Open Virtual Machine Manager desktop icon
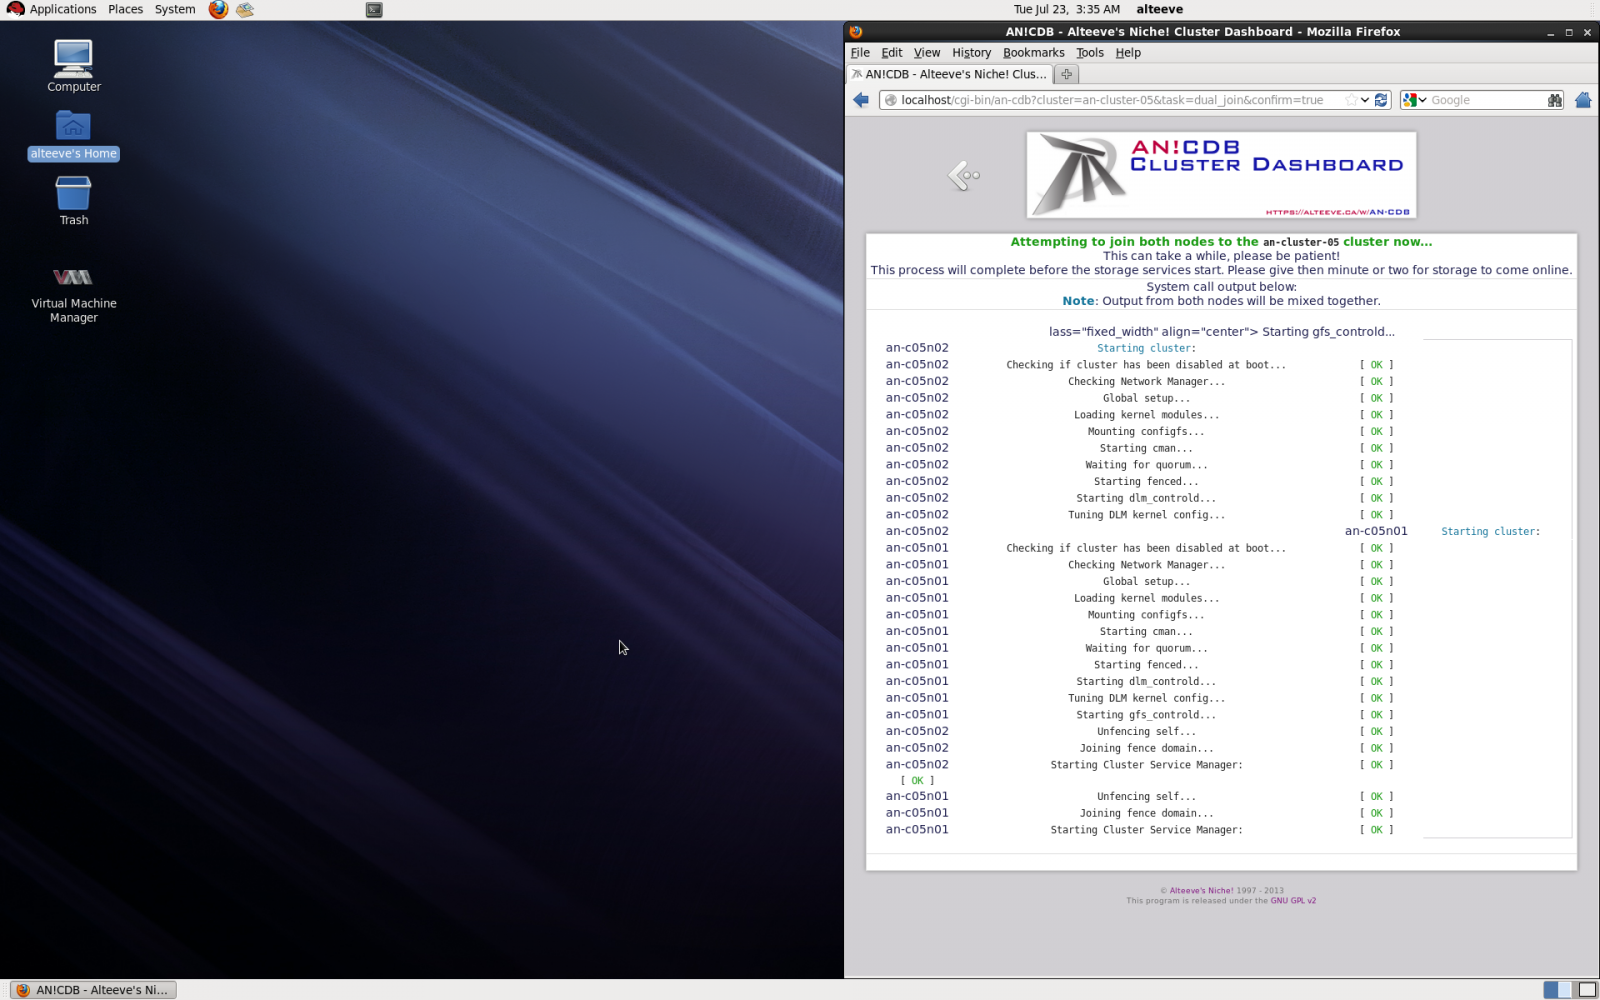This screenshot has height=1000, width=1600. [x=73, y=292]
